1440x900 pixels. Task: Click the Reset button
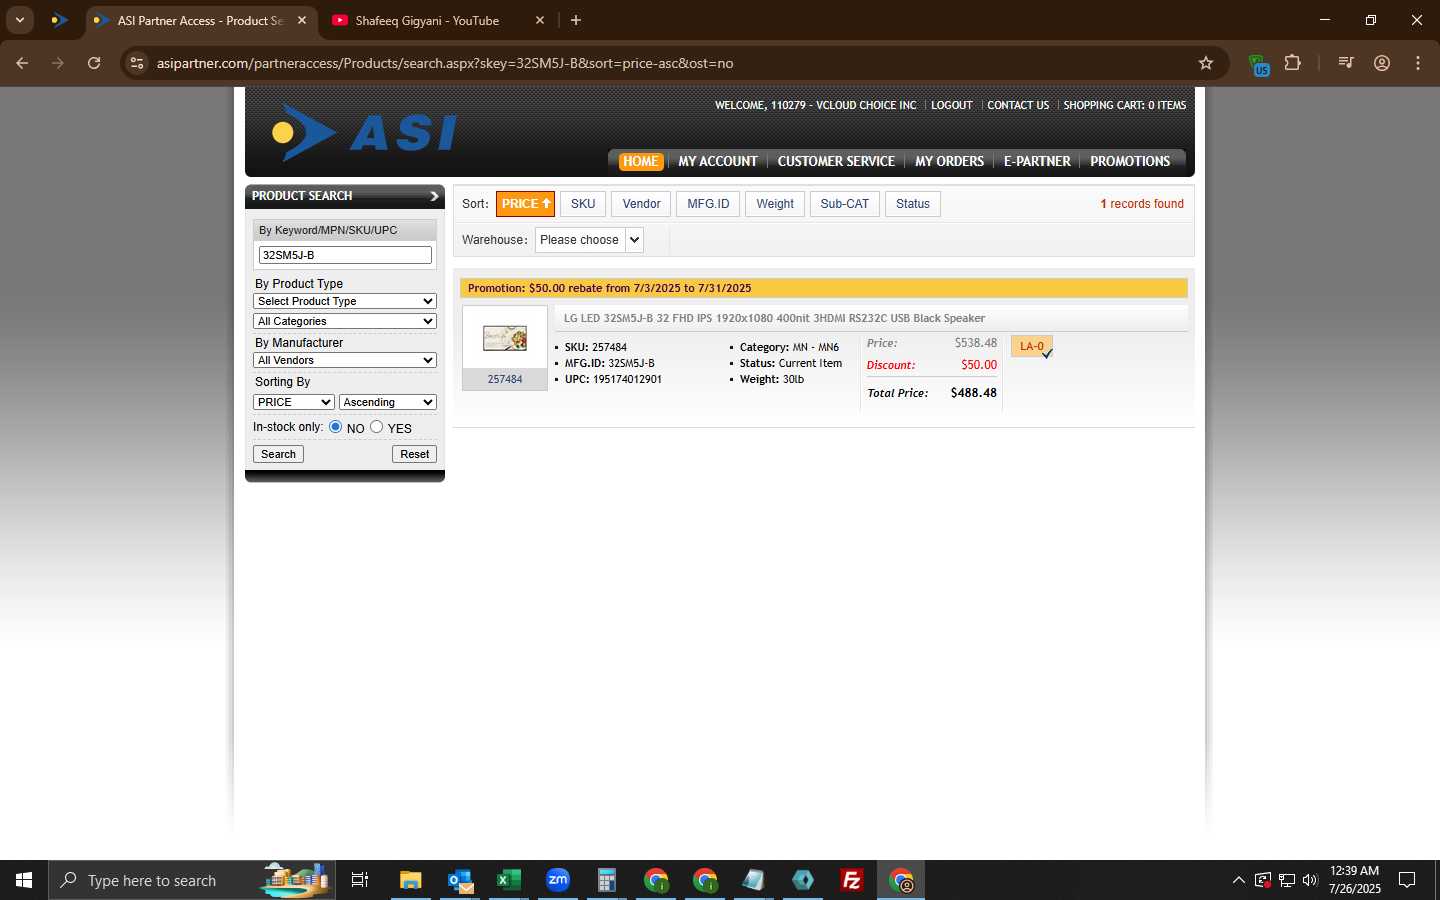point(414,454)
